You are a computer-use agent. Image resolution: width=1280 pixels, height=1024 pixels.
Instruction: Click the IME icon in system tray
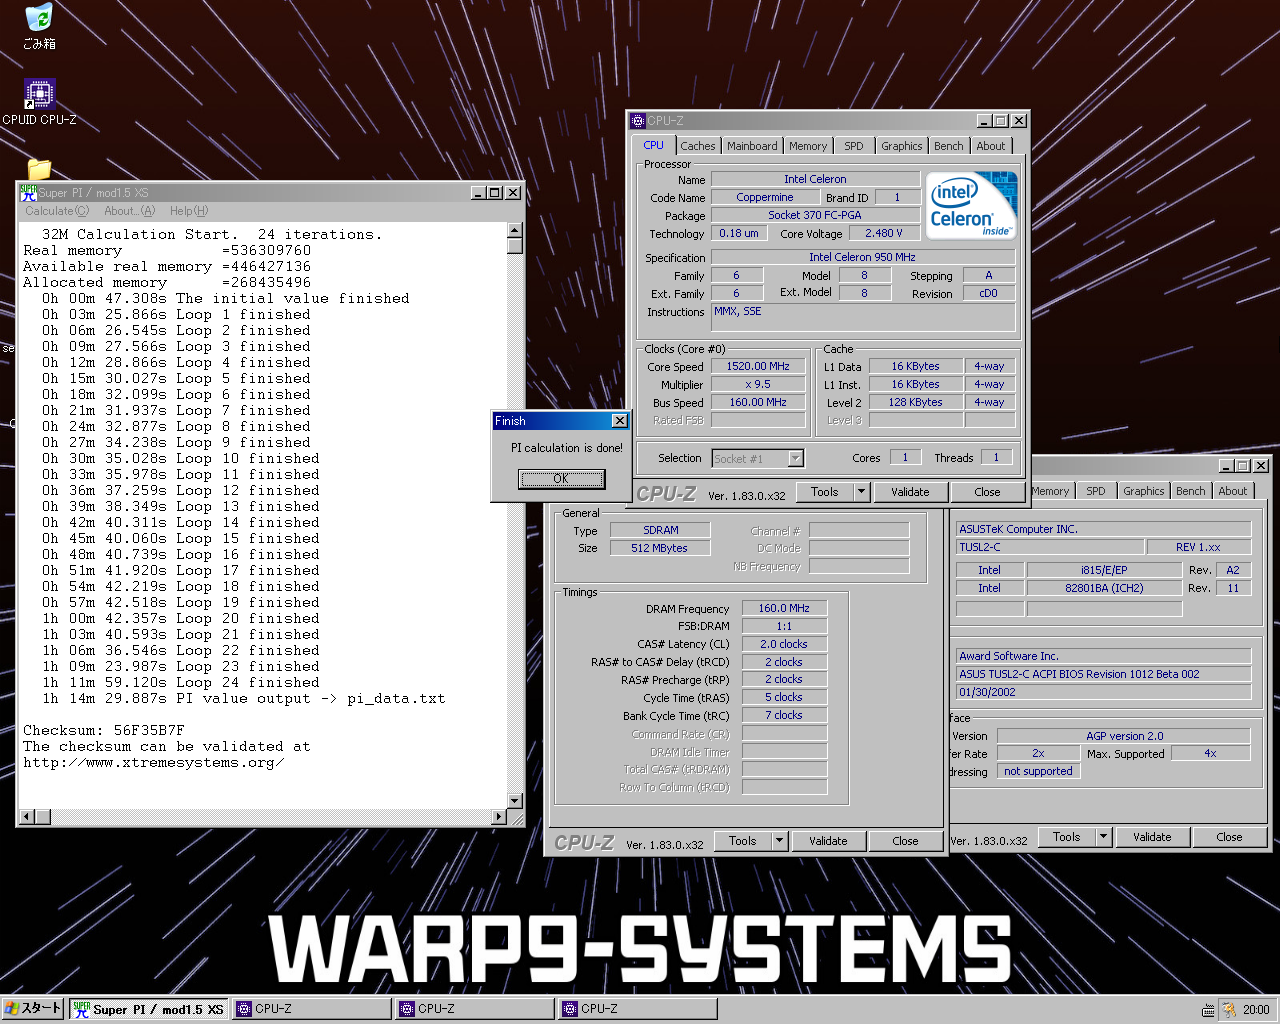pyautogui.click(x=1208, y=1010)
